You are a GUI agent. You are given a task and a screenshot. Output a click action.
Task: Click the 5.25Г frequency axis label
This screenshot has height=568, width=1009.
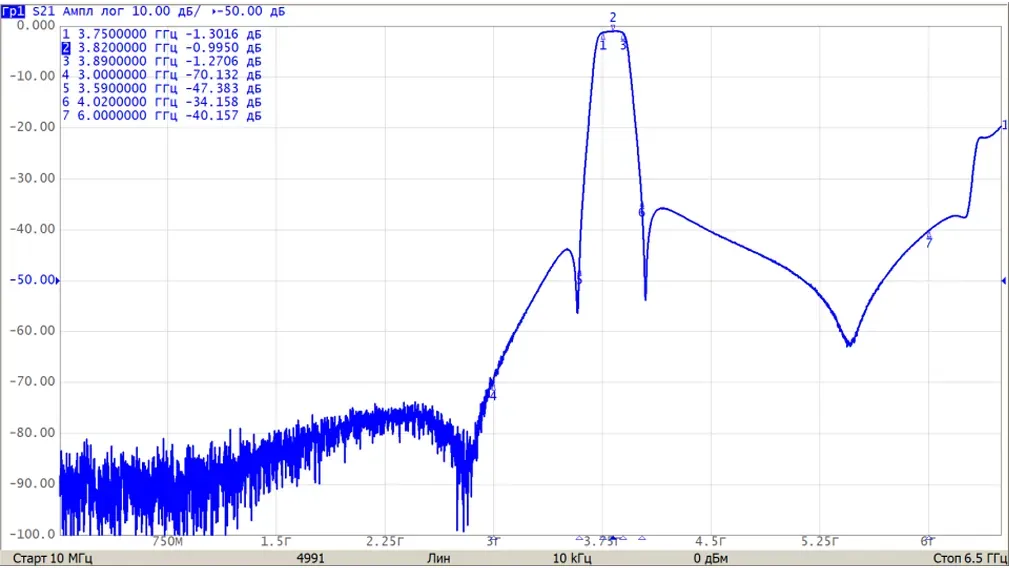coord(819,542)
